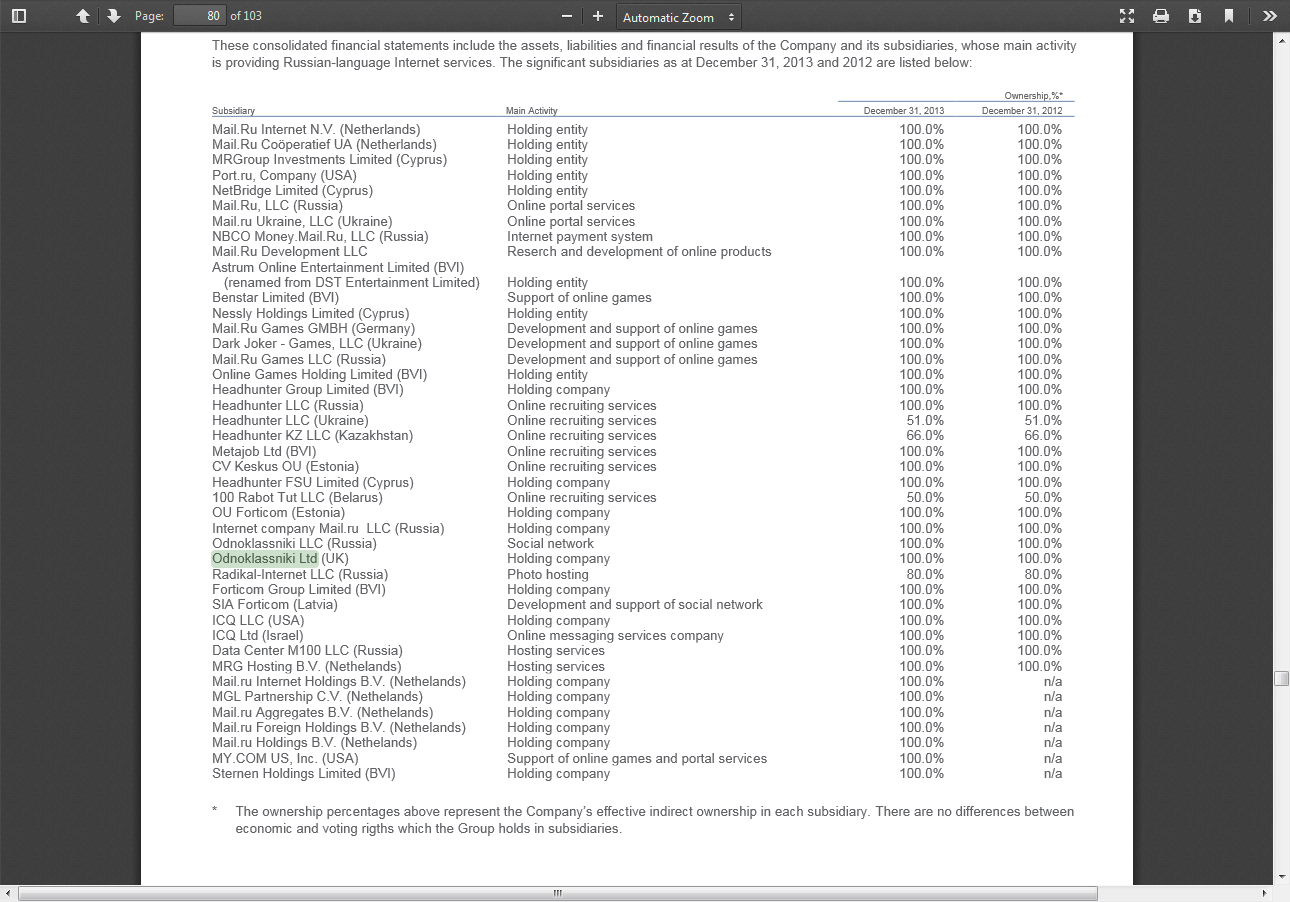This screenshot has width=1290, height=902.
Task: Click "Mail.Ru Coöperatief UA (Netherlands)"
Action: [x=324, y=145]
